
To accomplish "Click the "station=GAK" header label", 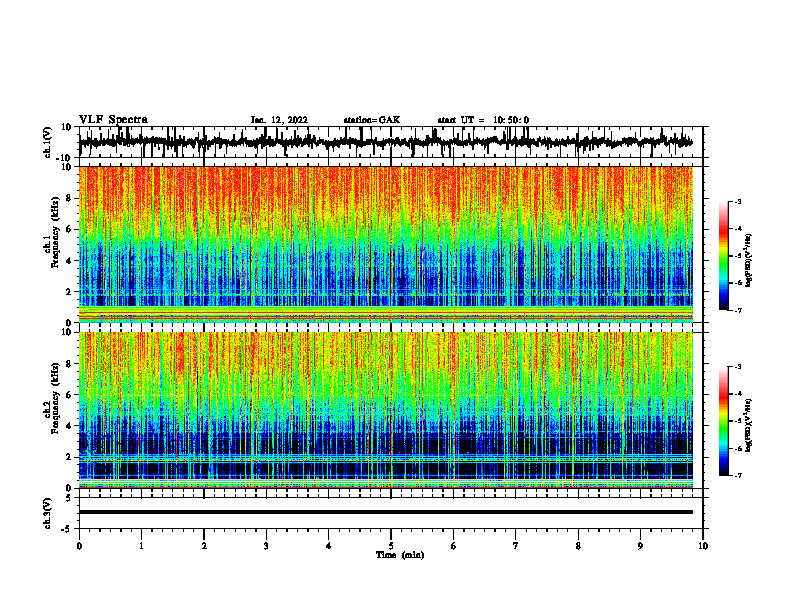I will 372,120.
